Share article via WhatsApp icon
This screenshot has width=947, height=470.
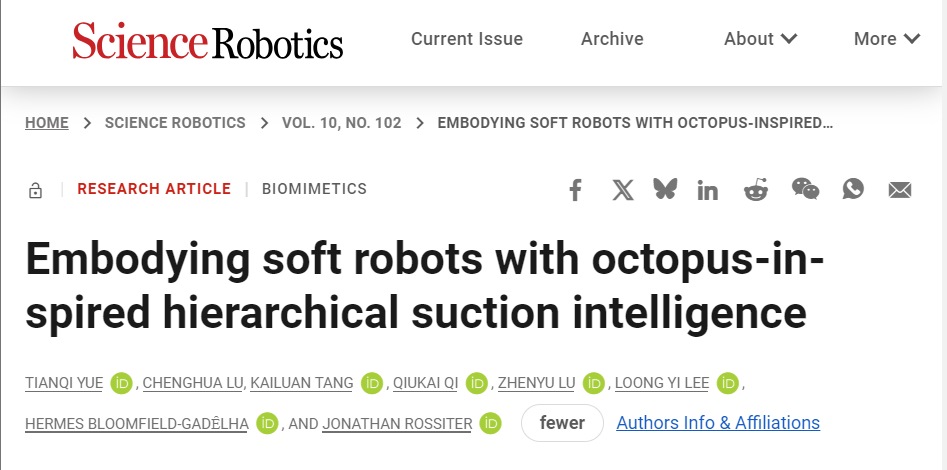[x=853, y=189]
